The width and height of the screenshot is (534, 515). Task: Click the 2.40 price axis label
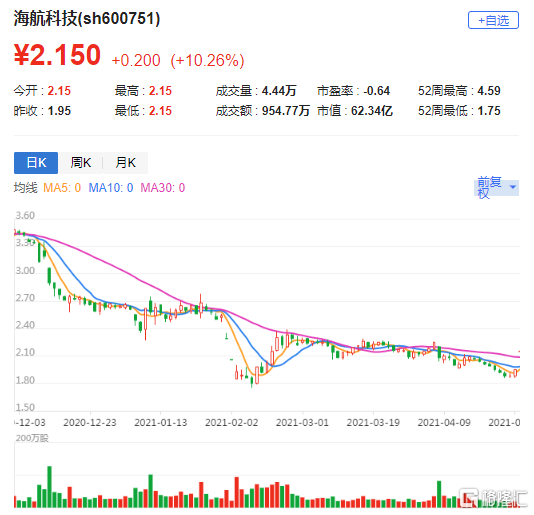[25, 325]
